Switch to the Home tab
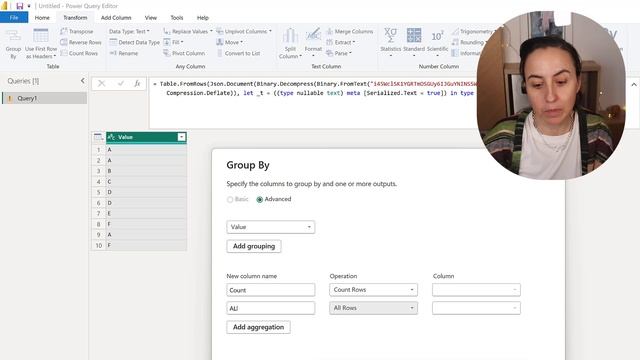The image size is (640, 360). (x=42, y=18)
